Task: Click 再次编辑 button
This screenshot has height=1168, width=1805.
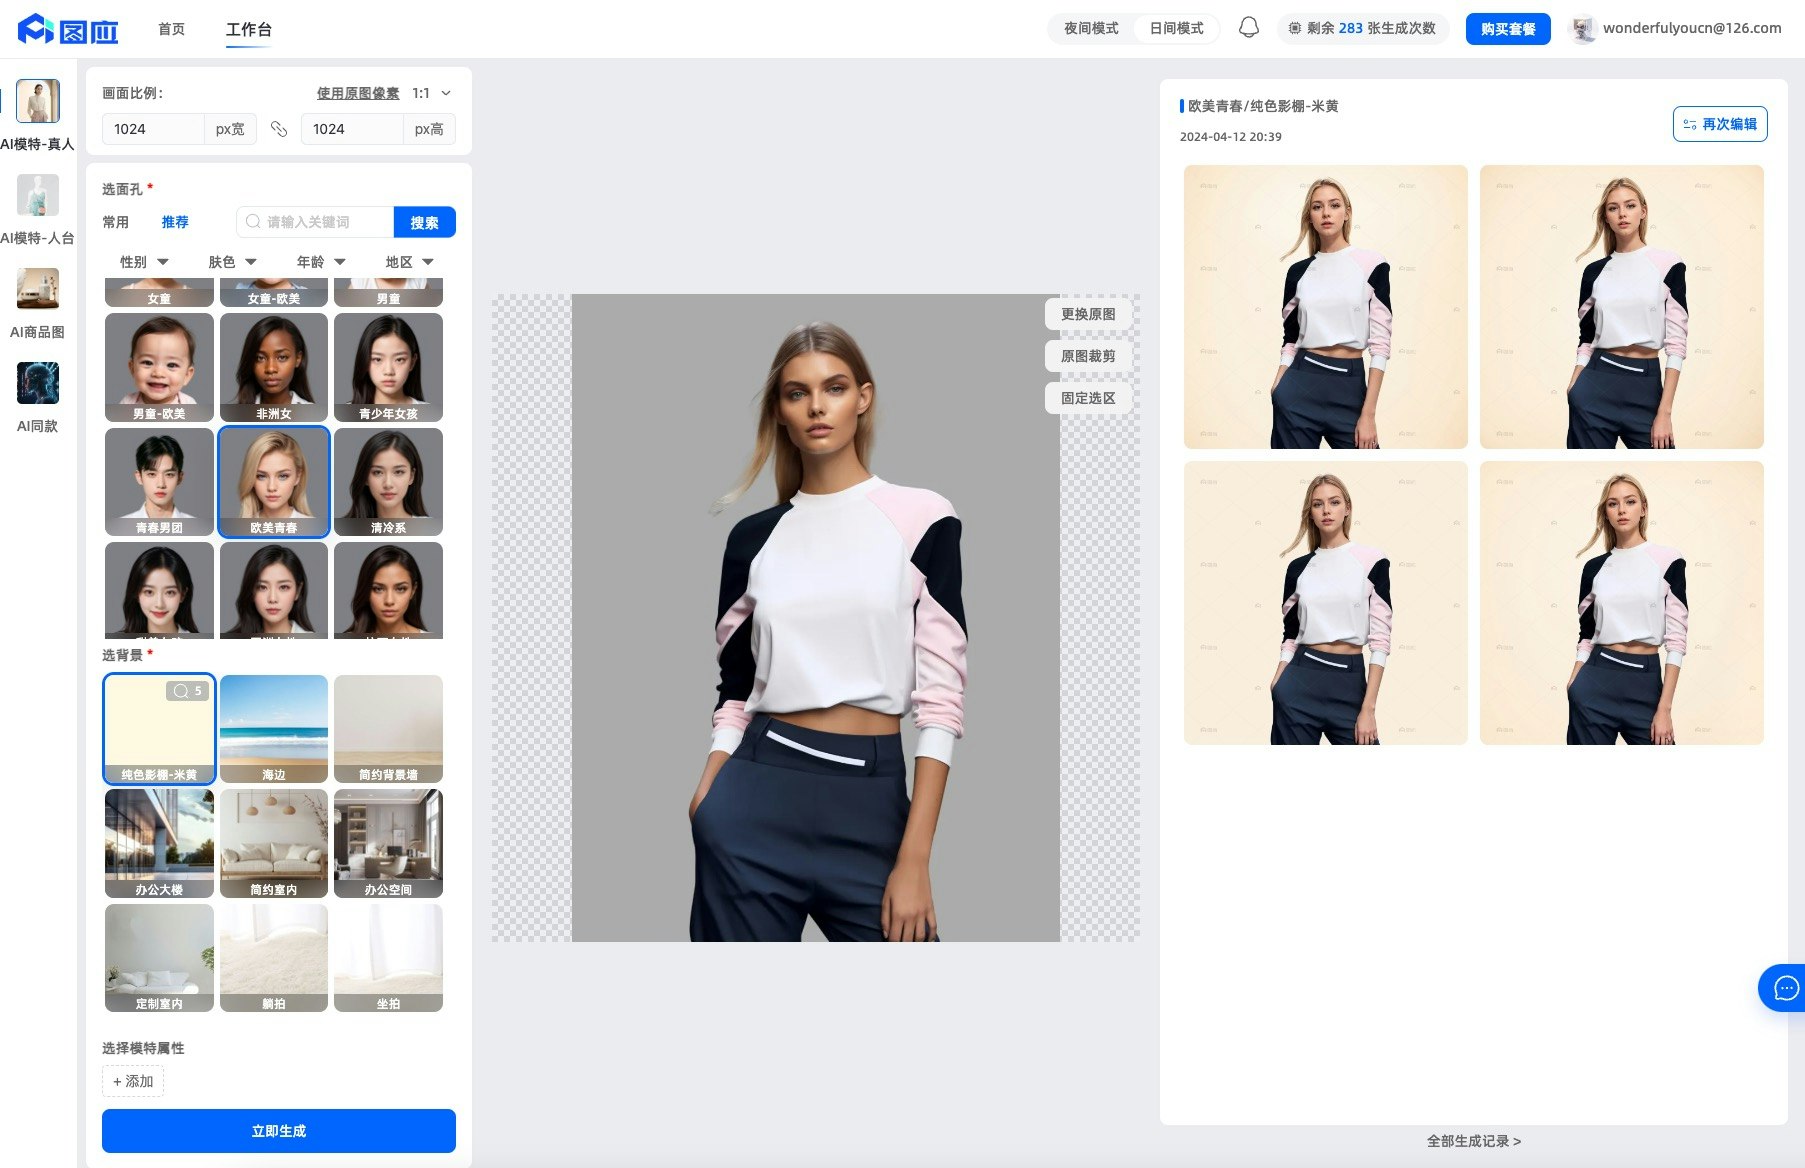Action: coord(1720,124)
